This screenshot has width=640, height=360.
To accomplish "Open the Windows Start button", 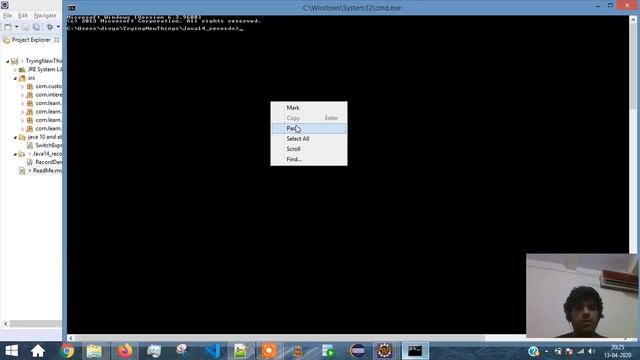I will 11,351.
